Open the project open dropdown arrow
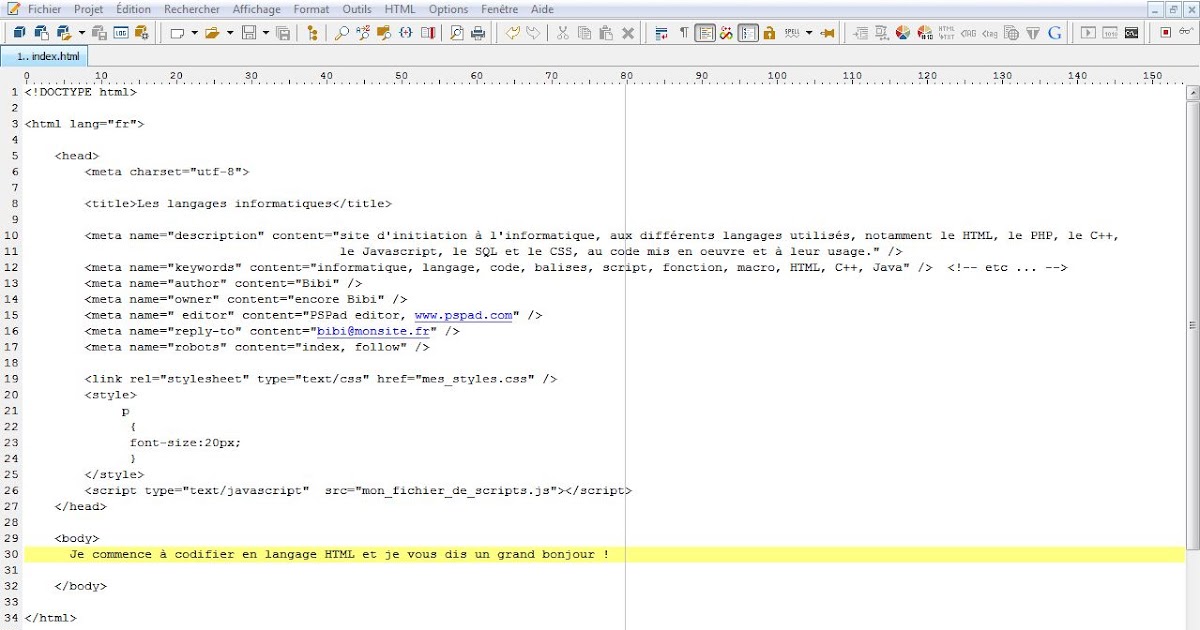1200x630 pixels. coord(82,33)
